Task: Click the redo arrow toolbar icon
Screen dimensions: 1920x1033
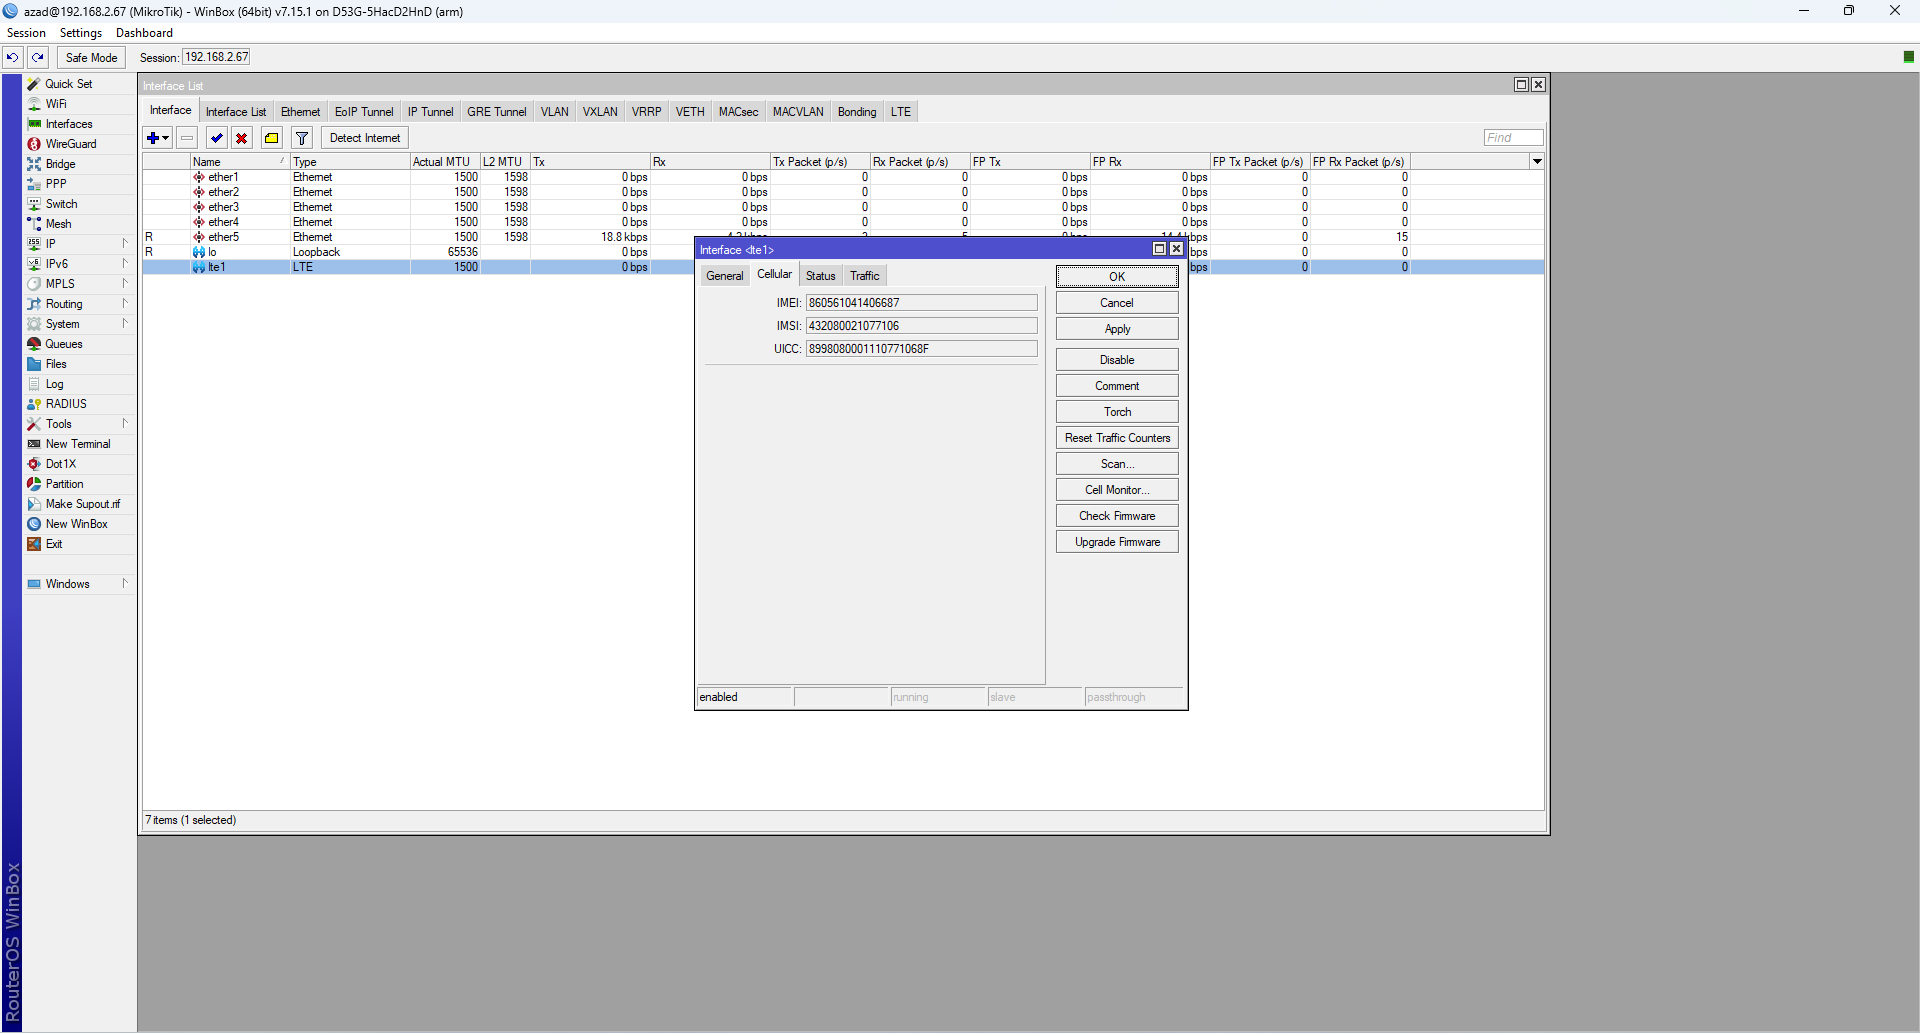Action: pyautogui.click(x=38, y=57)
